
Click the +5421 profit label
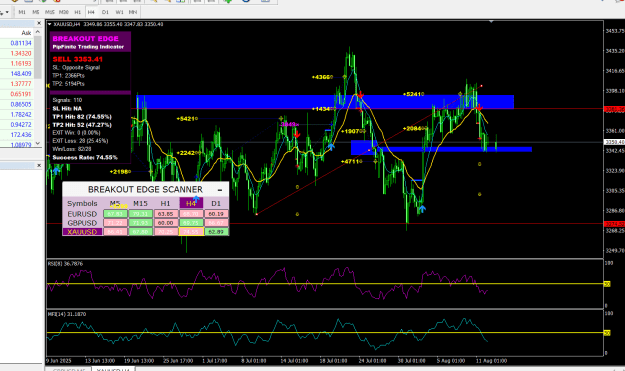tap(186, 118)
